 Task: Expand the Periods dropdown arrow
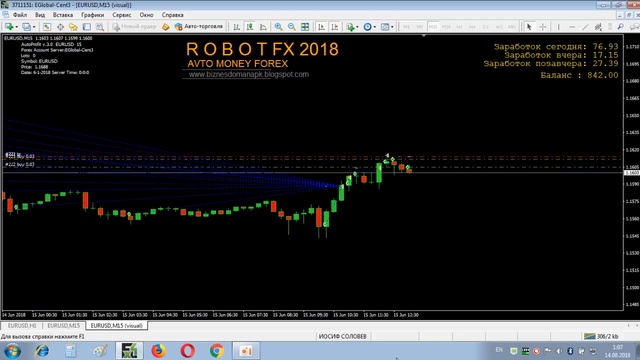tap(375, 27)
